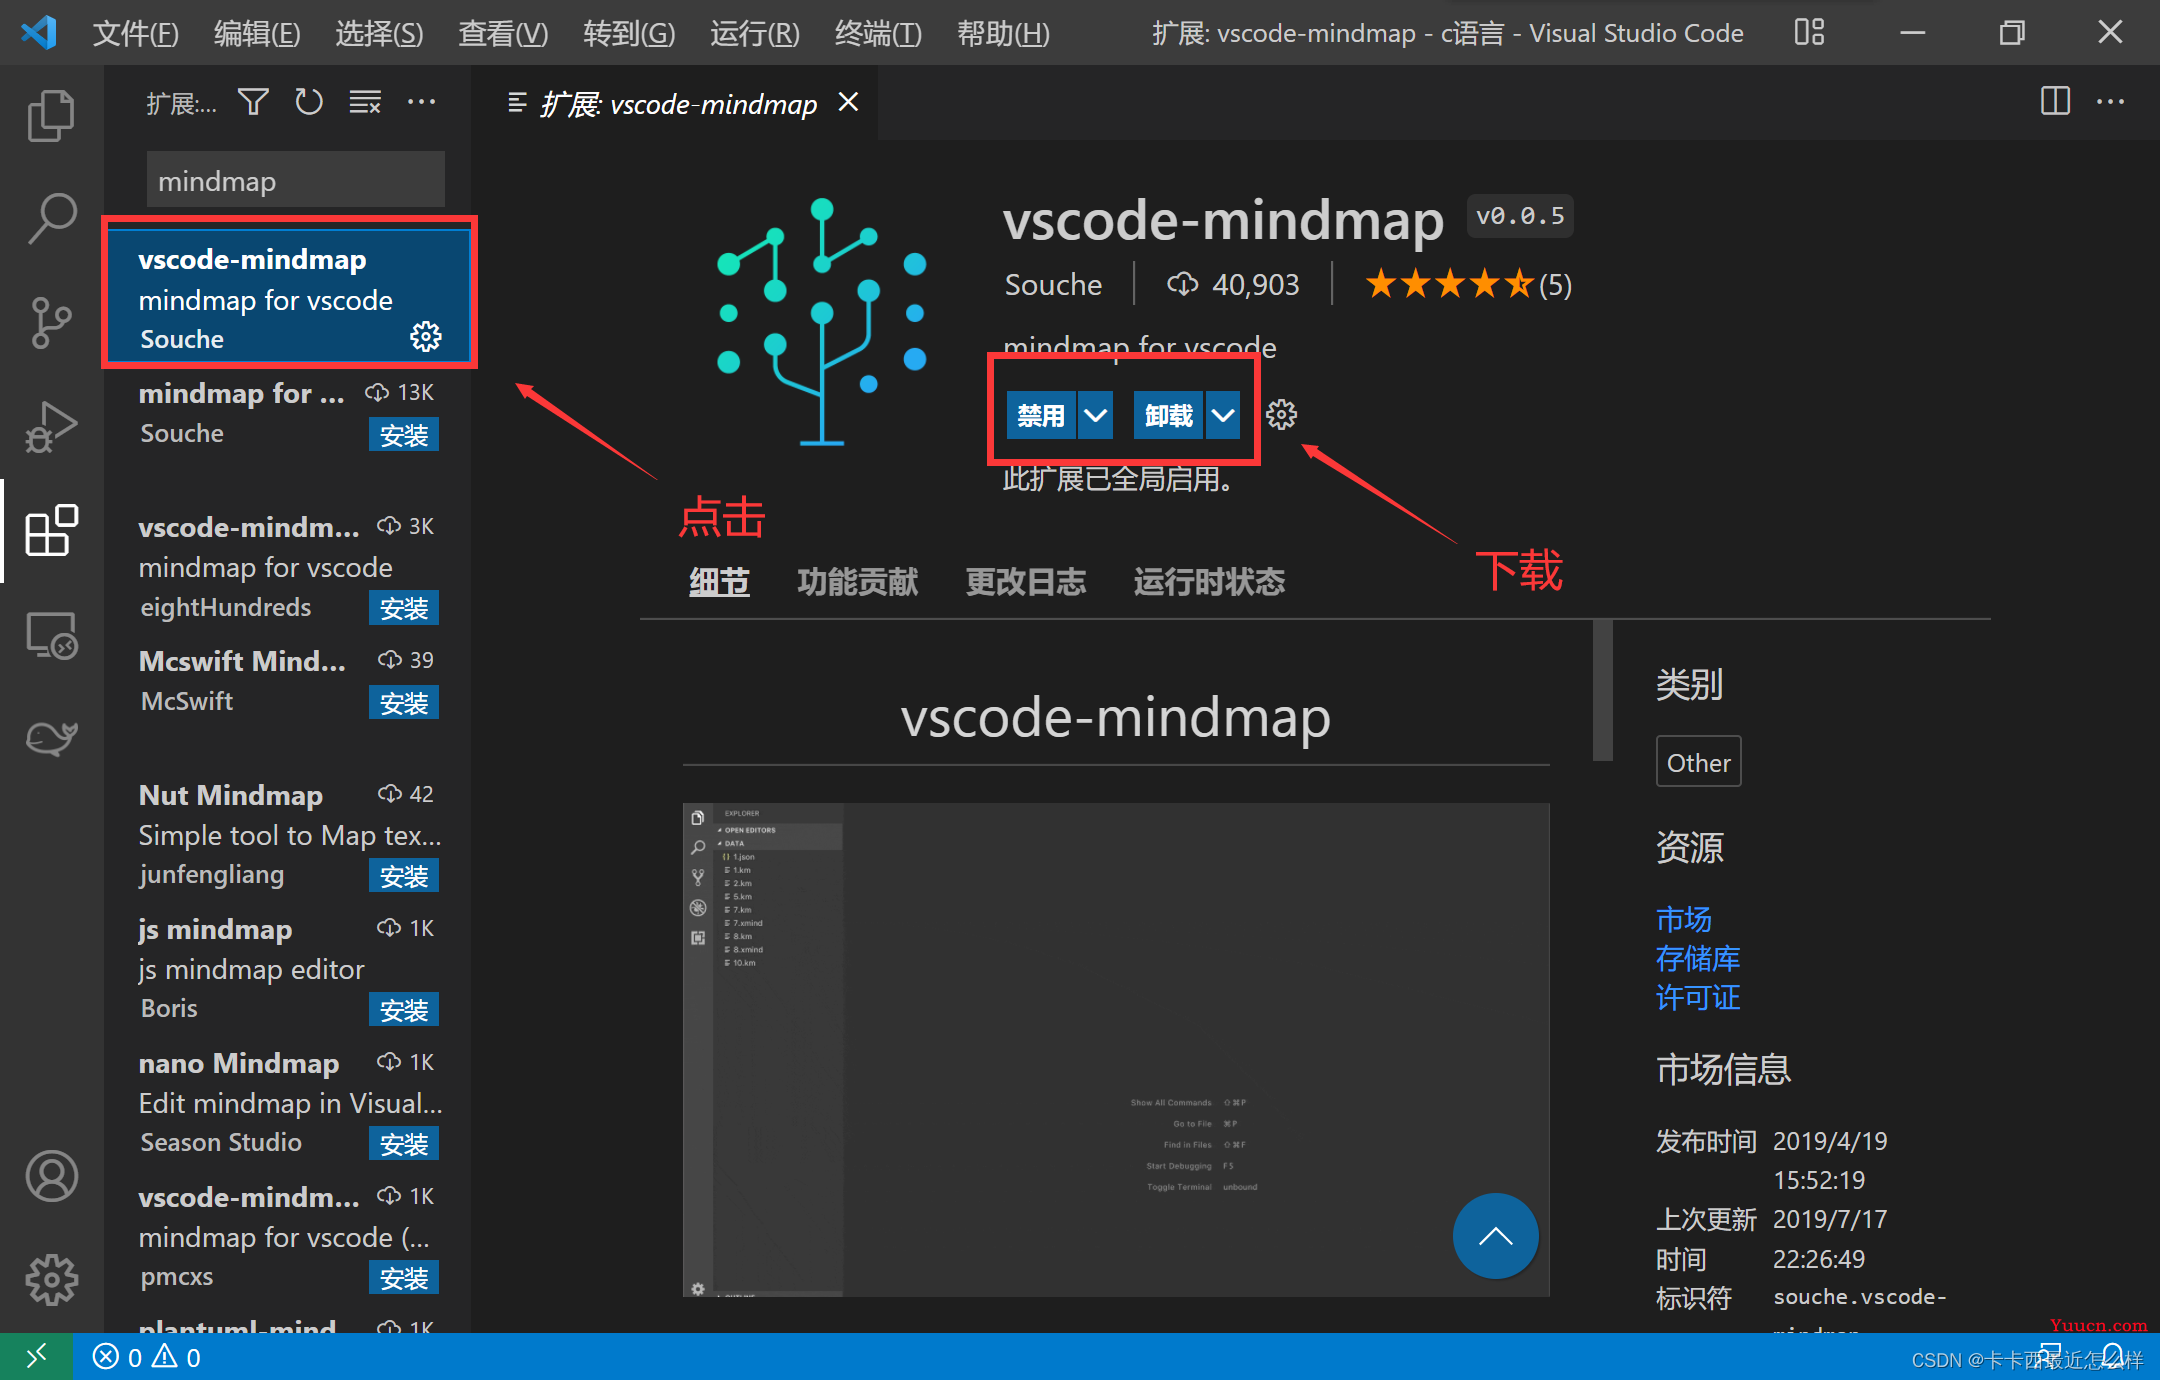Open 帮助(H) menu
The height and width of the screenshot is (1380, 2160).
(x=1003, y=33)
